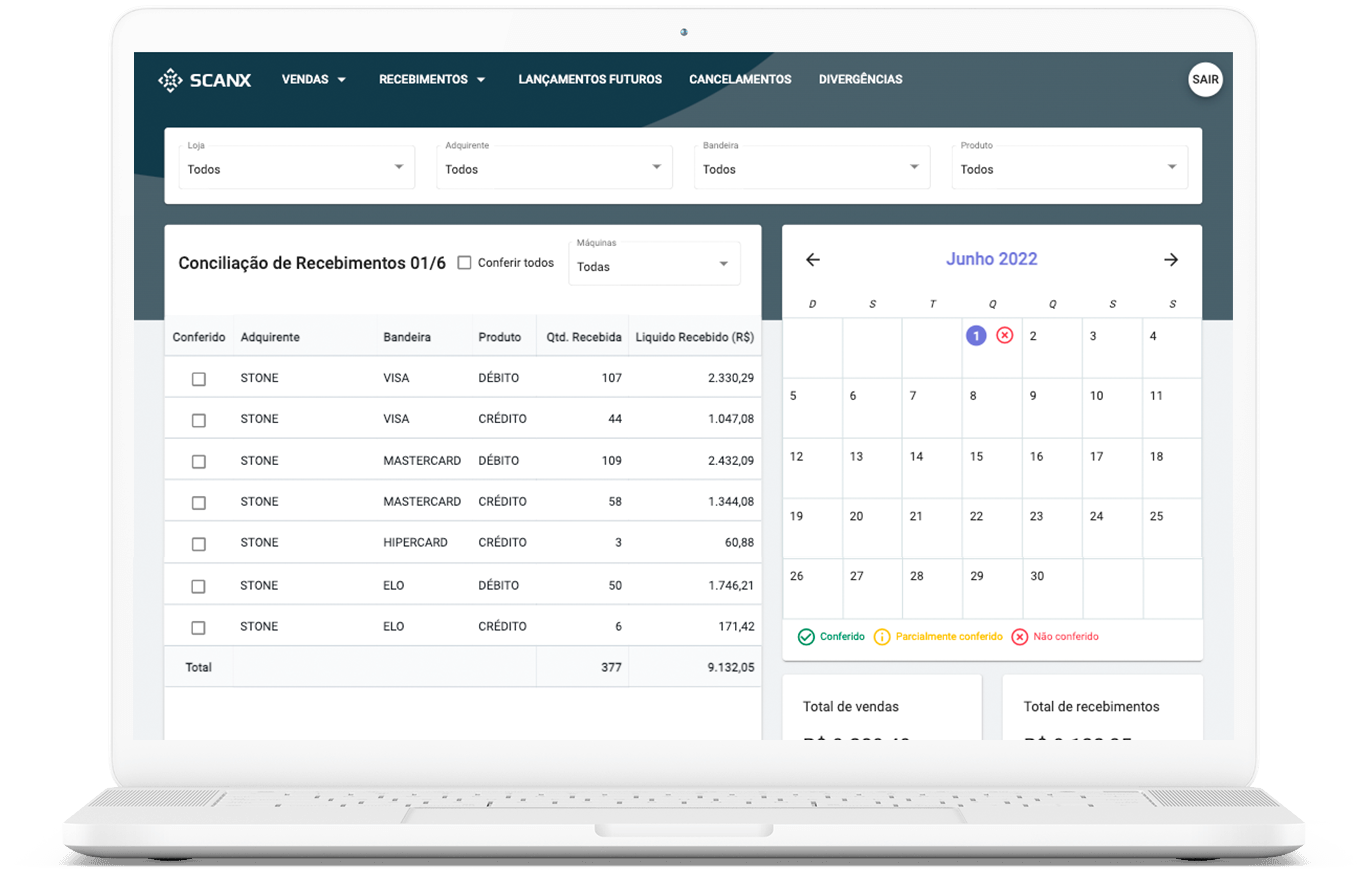Click the value 1.746,21

click(731, 585)
